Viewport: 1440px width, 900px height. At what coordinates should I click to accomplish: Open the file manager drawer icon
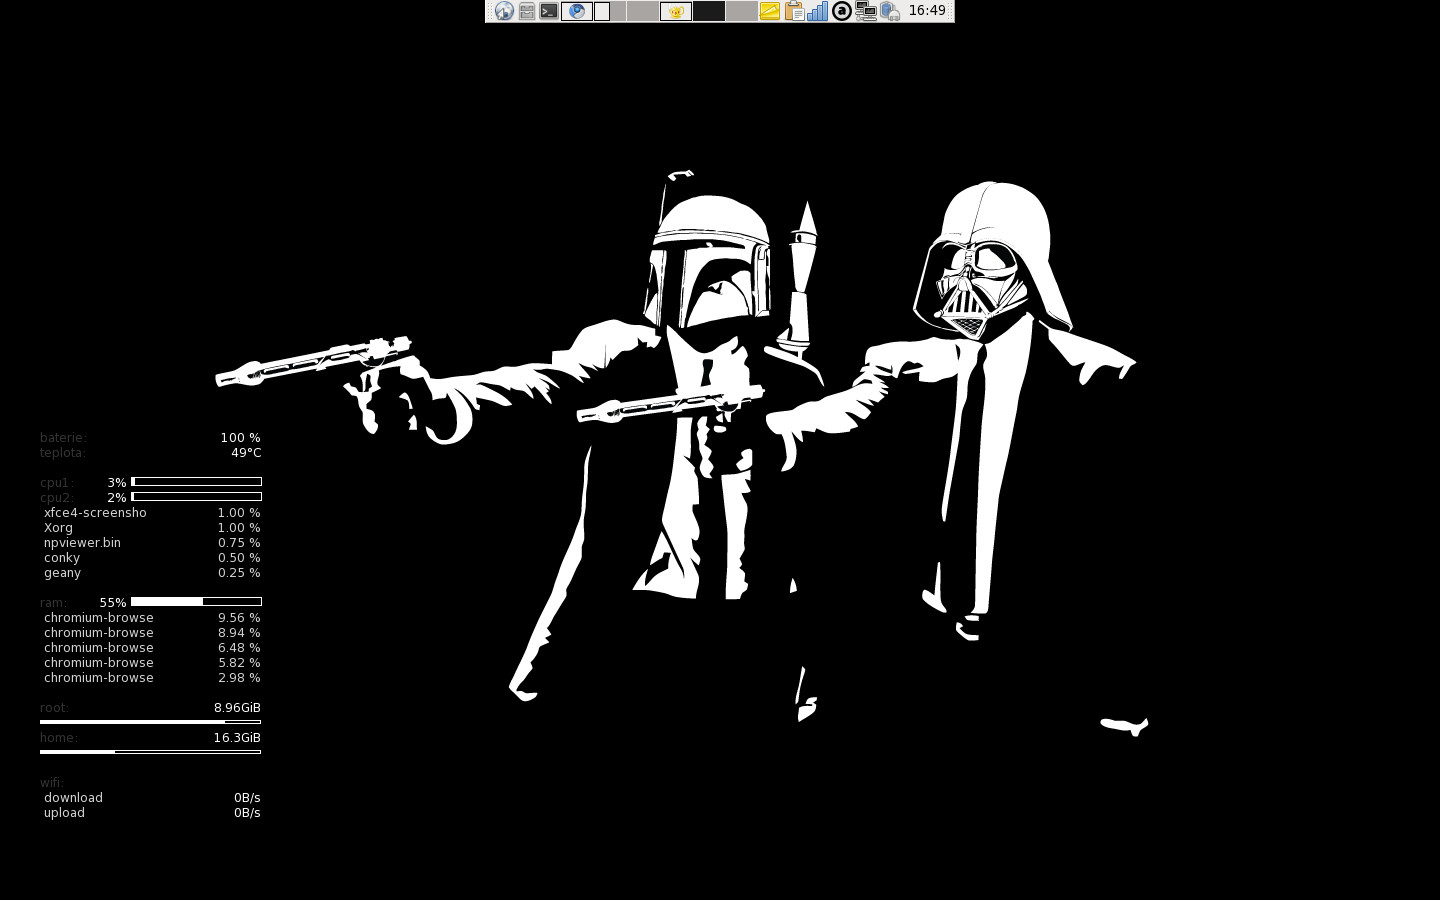click(x=527, y=11)
